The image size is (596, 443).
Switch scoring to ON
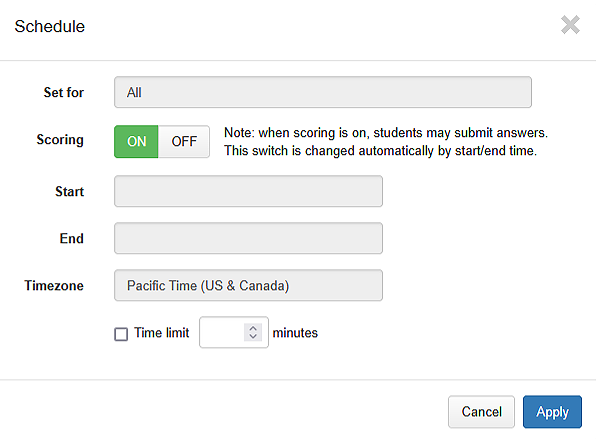coord(136,141)
